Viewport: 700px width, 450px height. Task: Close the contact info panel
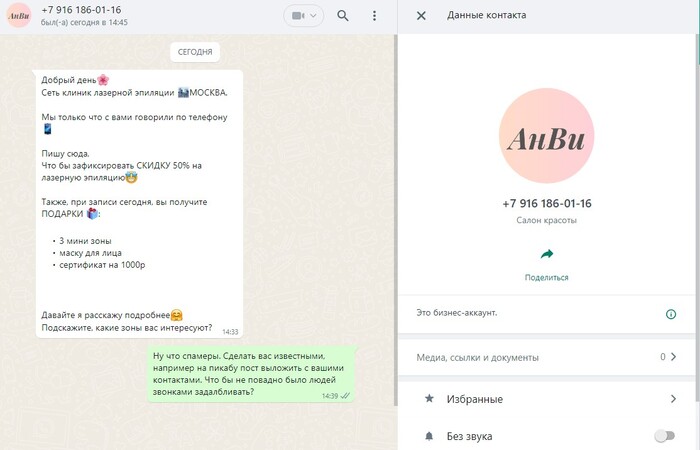421,16
